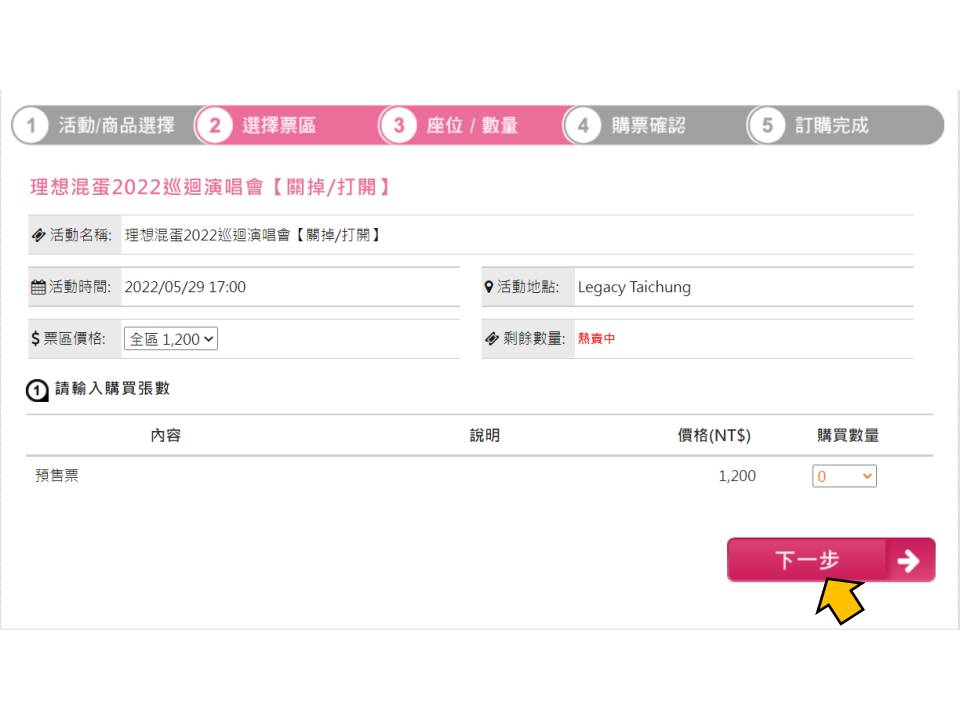Screen dimensions: 960x720
Task: Click the step 1 circle number icon
Action: [31, 126]
